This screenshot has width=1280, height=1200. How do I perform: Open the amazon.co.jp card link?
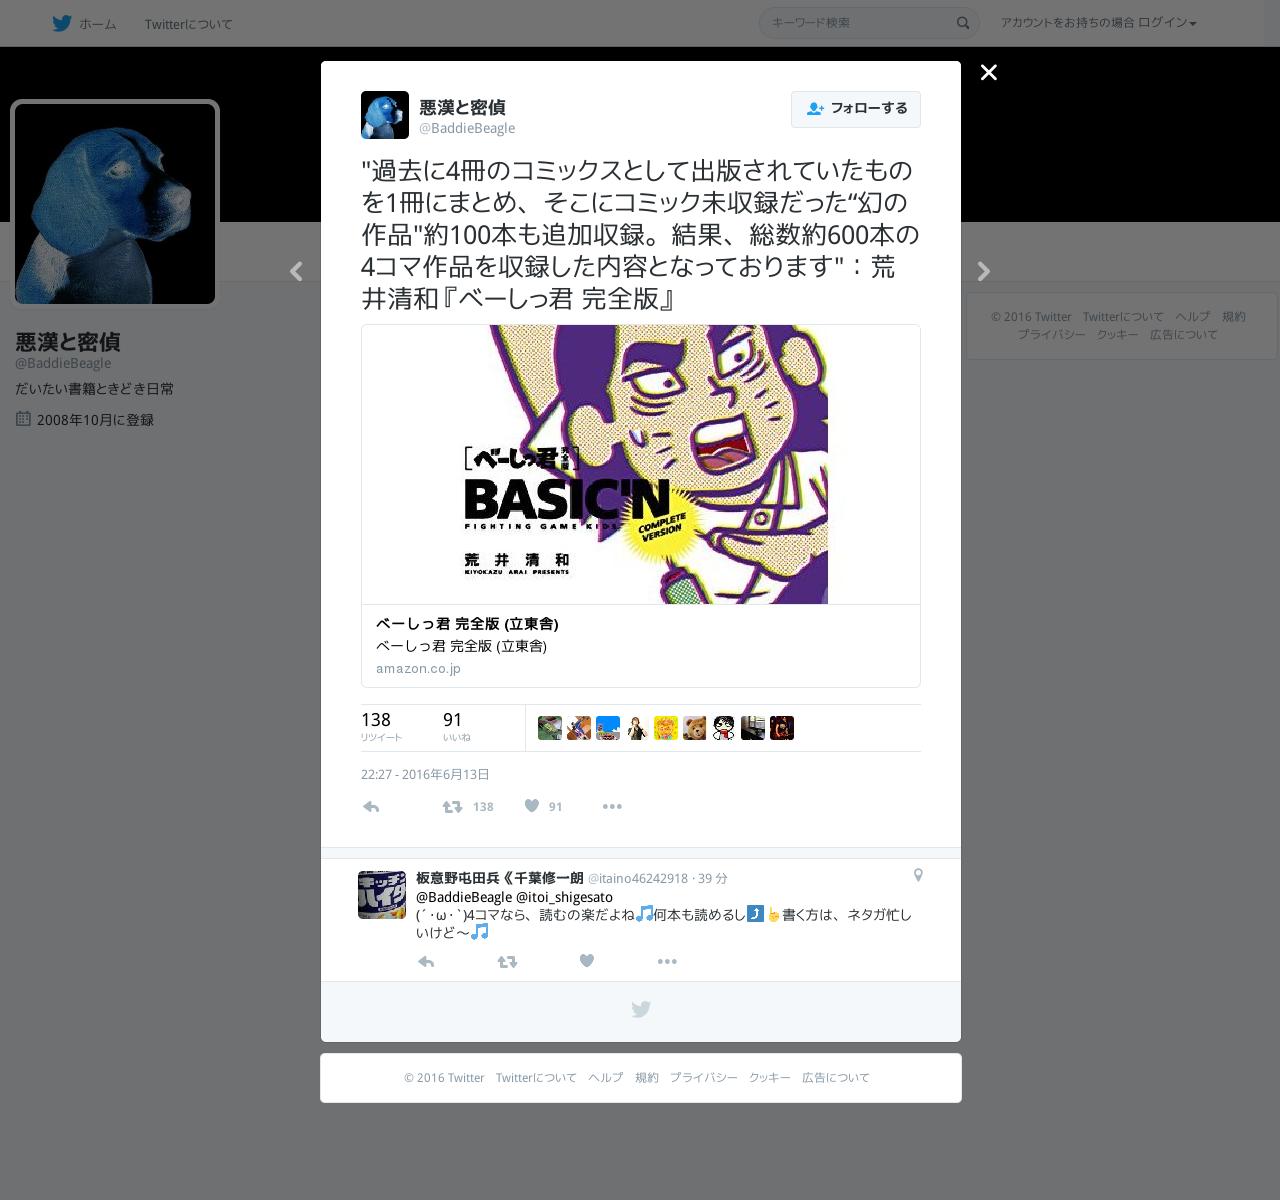pos(418,668)
